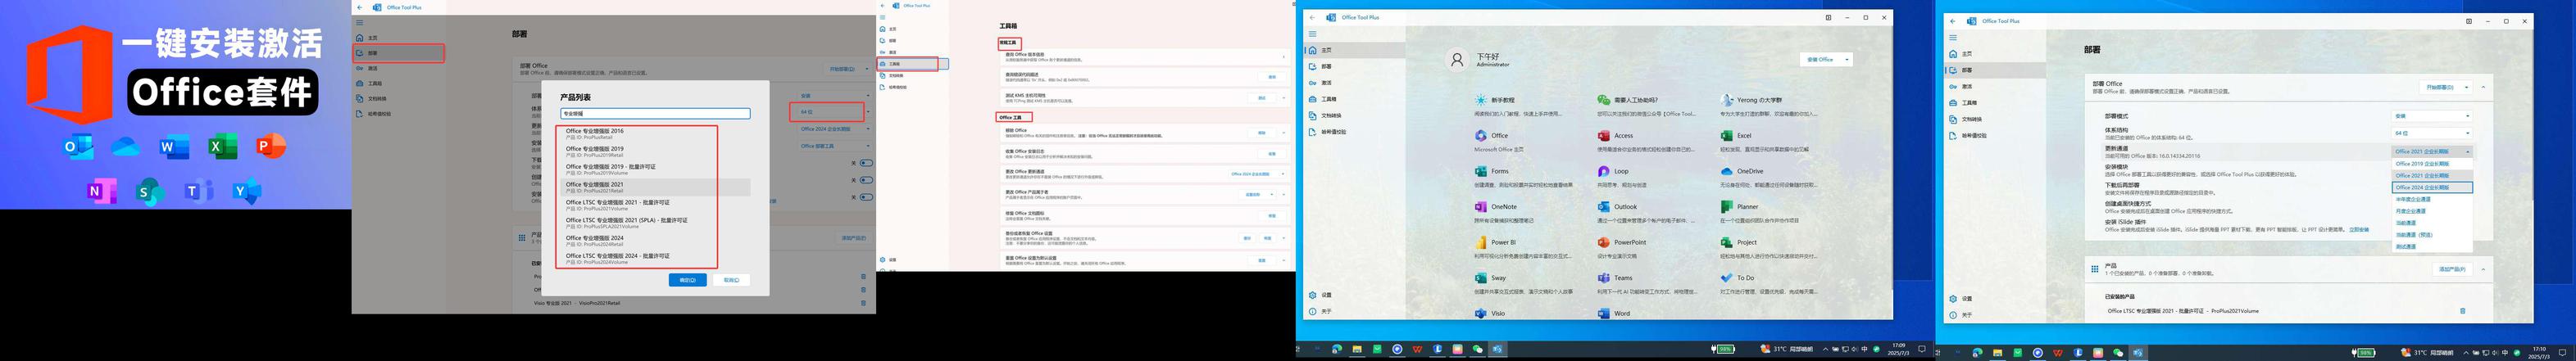
Task: Click the 专业增强 search field in the product list dialog
Action: click(654, 114)
